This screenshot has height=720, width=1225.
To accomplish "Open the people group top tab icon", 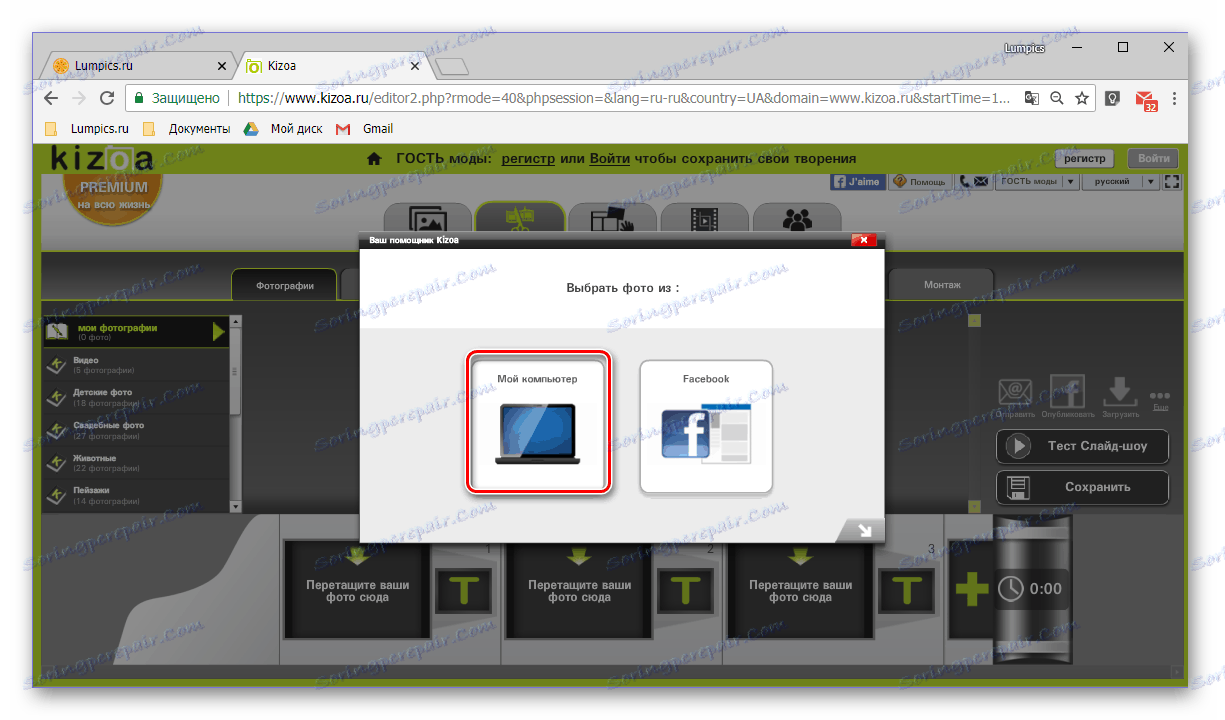I will click(797, 218).
